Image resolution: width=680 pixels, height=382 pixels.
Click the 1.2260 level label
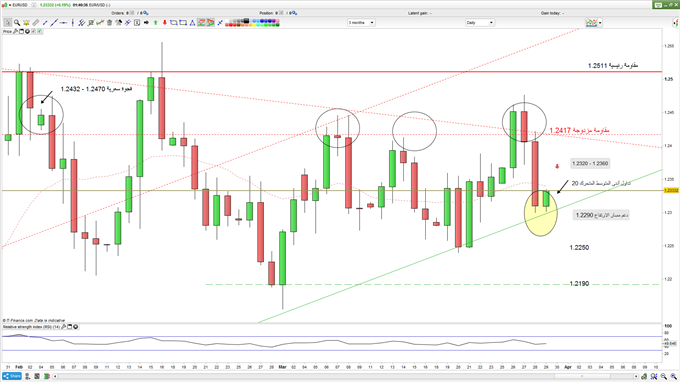579,248
